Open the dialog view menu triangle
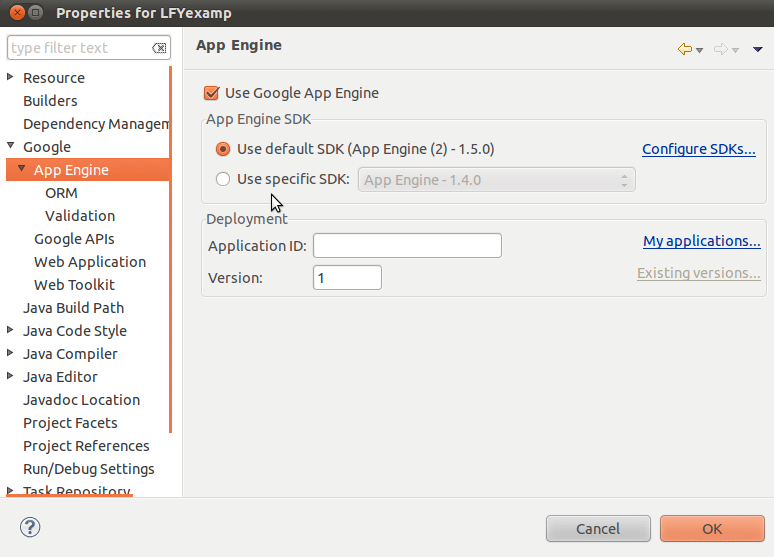Viewport: 774px width, 557px height. pos(758,49)
